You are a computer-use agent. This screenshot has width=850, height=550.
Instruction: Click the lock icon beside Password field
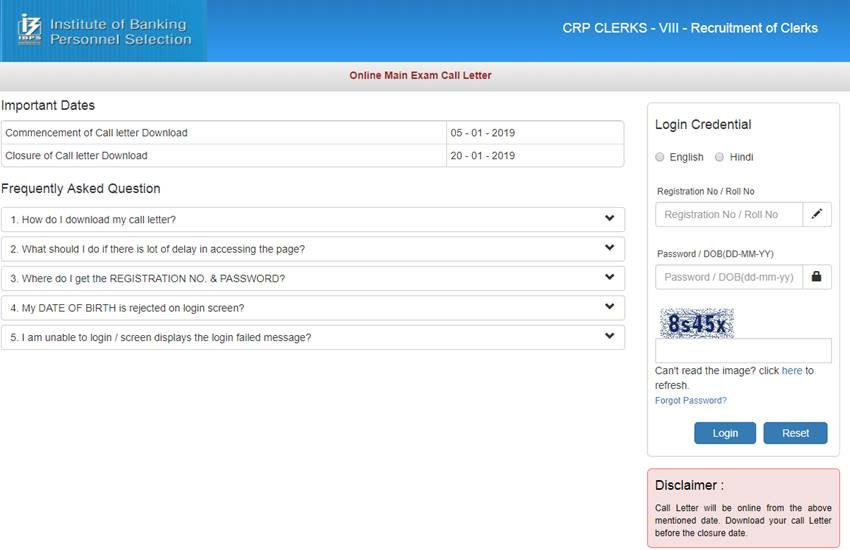tap(816, 277)
